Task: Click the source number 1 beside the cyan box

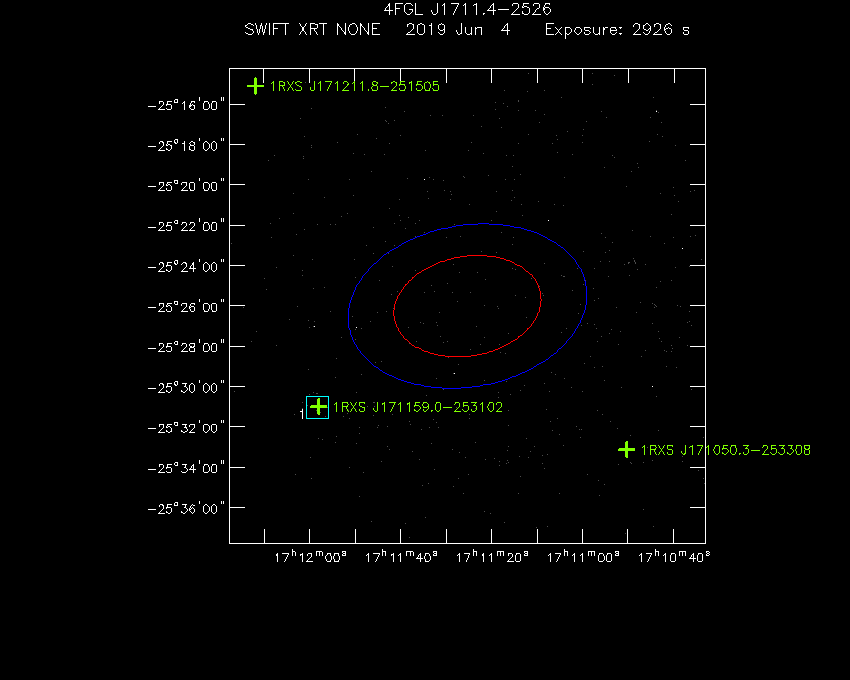Action: 302,414
